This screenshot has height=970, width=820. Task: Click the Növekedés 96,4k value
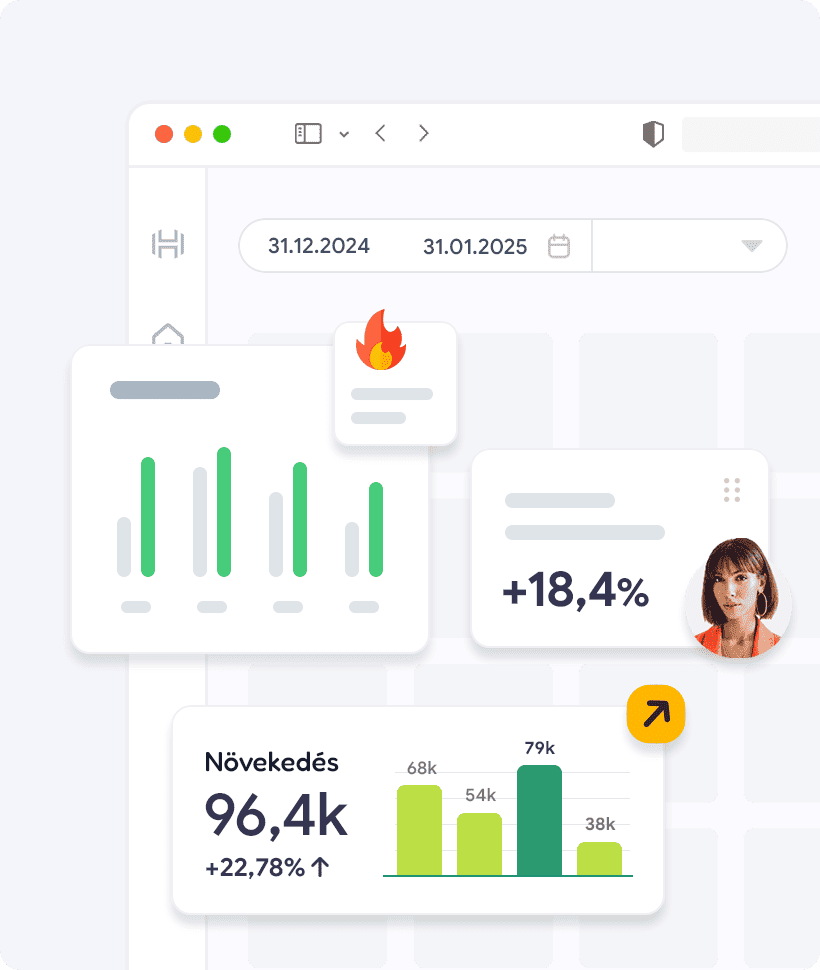tap(276, 816)
